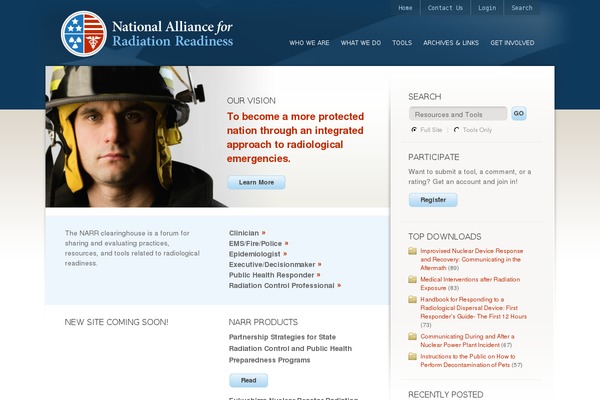Click the NARR clearinghouse description paragraph
This screenshot has width=600, height=400.
(x=132, y=248)
